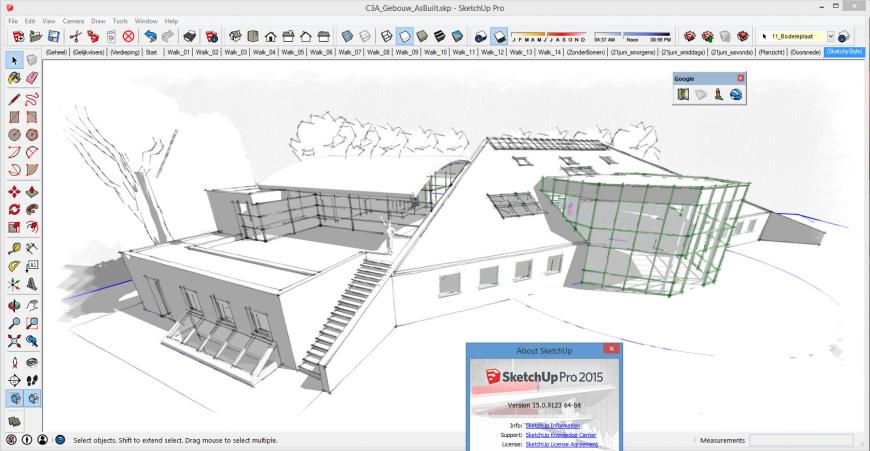
Task: Click the Get Models warehouse icon
Action: [x=690, y=37]
